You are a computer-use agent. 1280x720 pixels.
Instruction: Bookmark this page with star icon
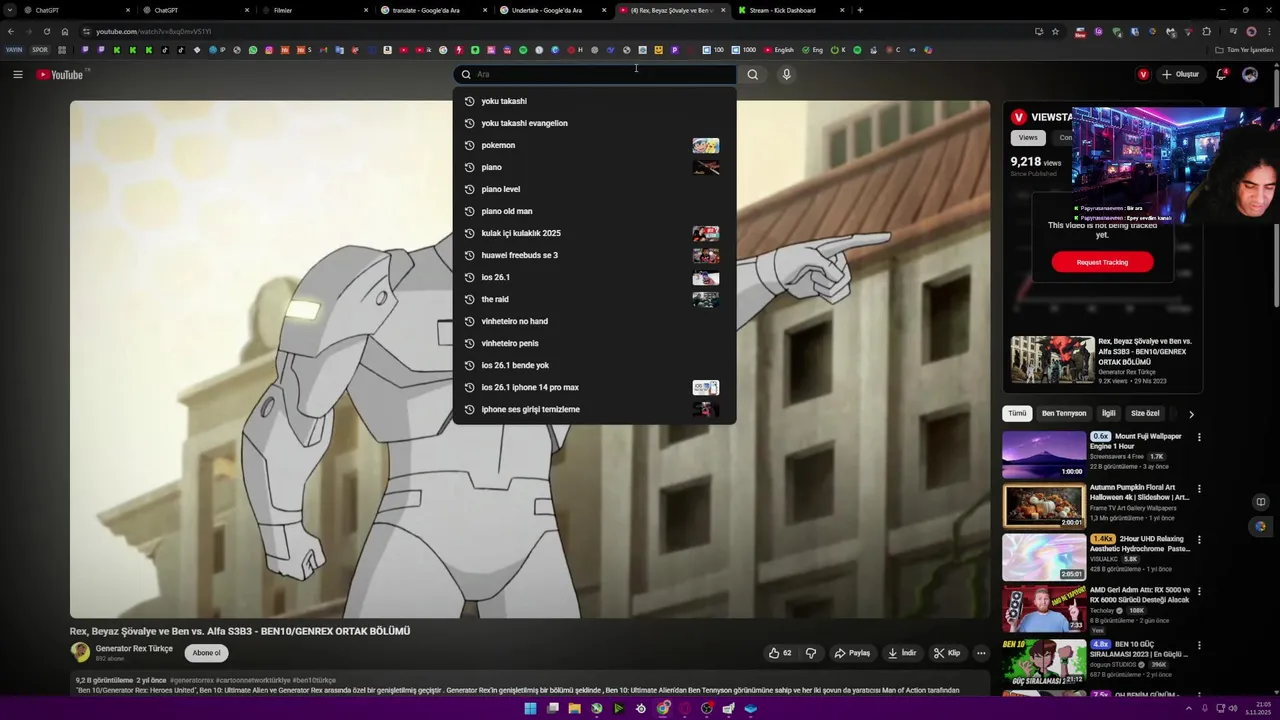[x=1055, y=31]
